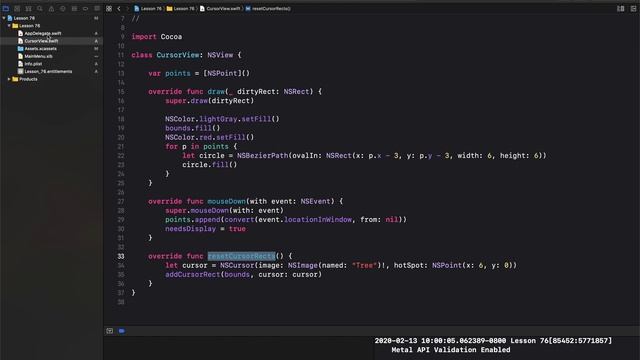Viewport: 640px width, 360px height.
Task: Open resetCursorRects() jump bar menu
Action: [268, 9]
